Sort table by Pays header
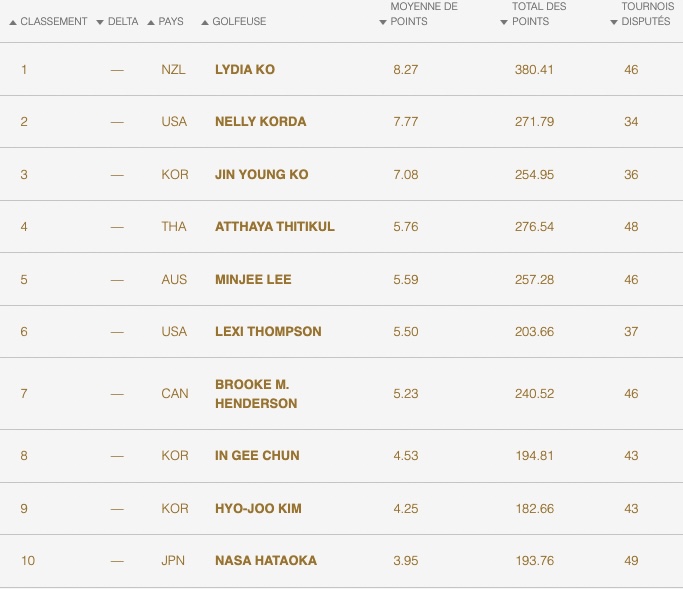 (171, 21)
